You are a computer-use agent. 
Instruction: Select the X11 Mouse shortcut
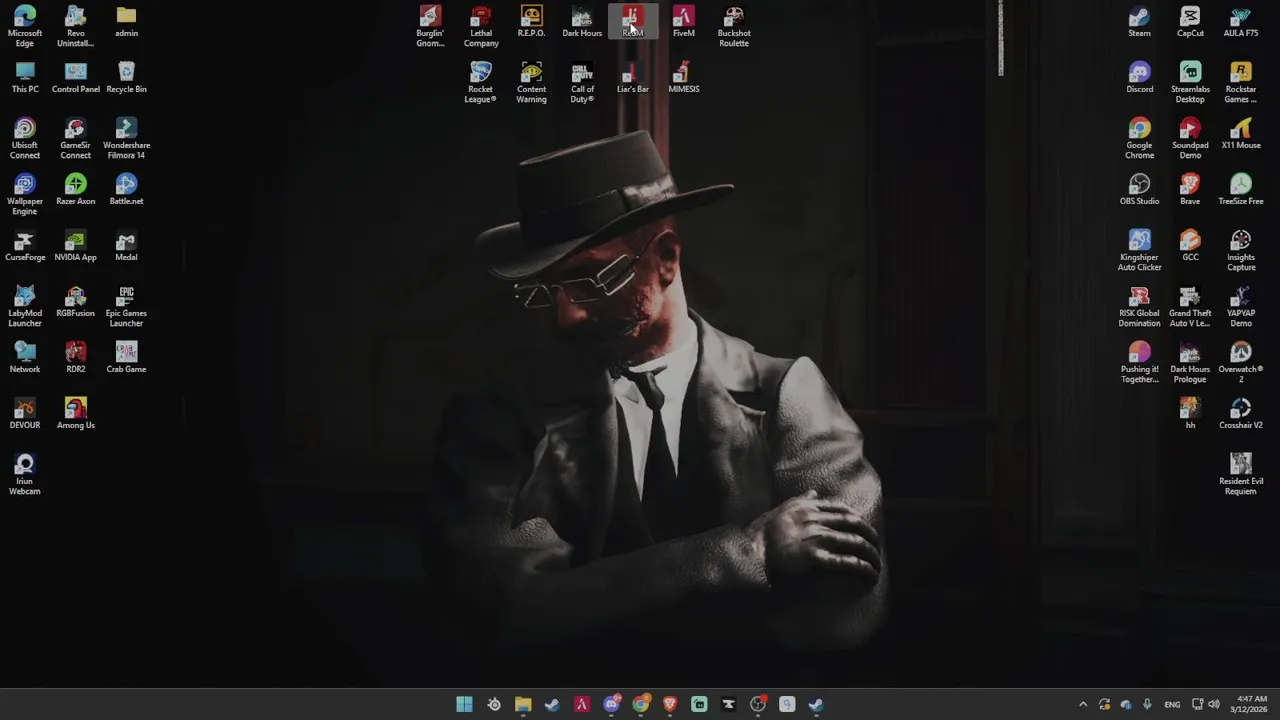coord(1241,134)
